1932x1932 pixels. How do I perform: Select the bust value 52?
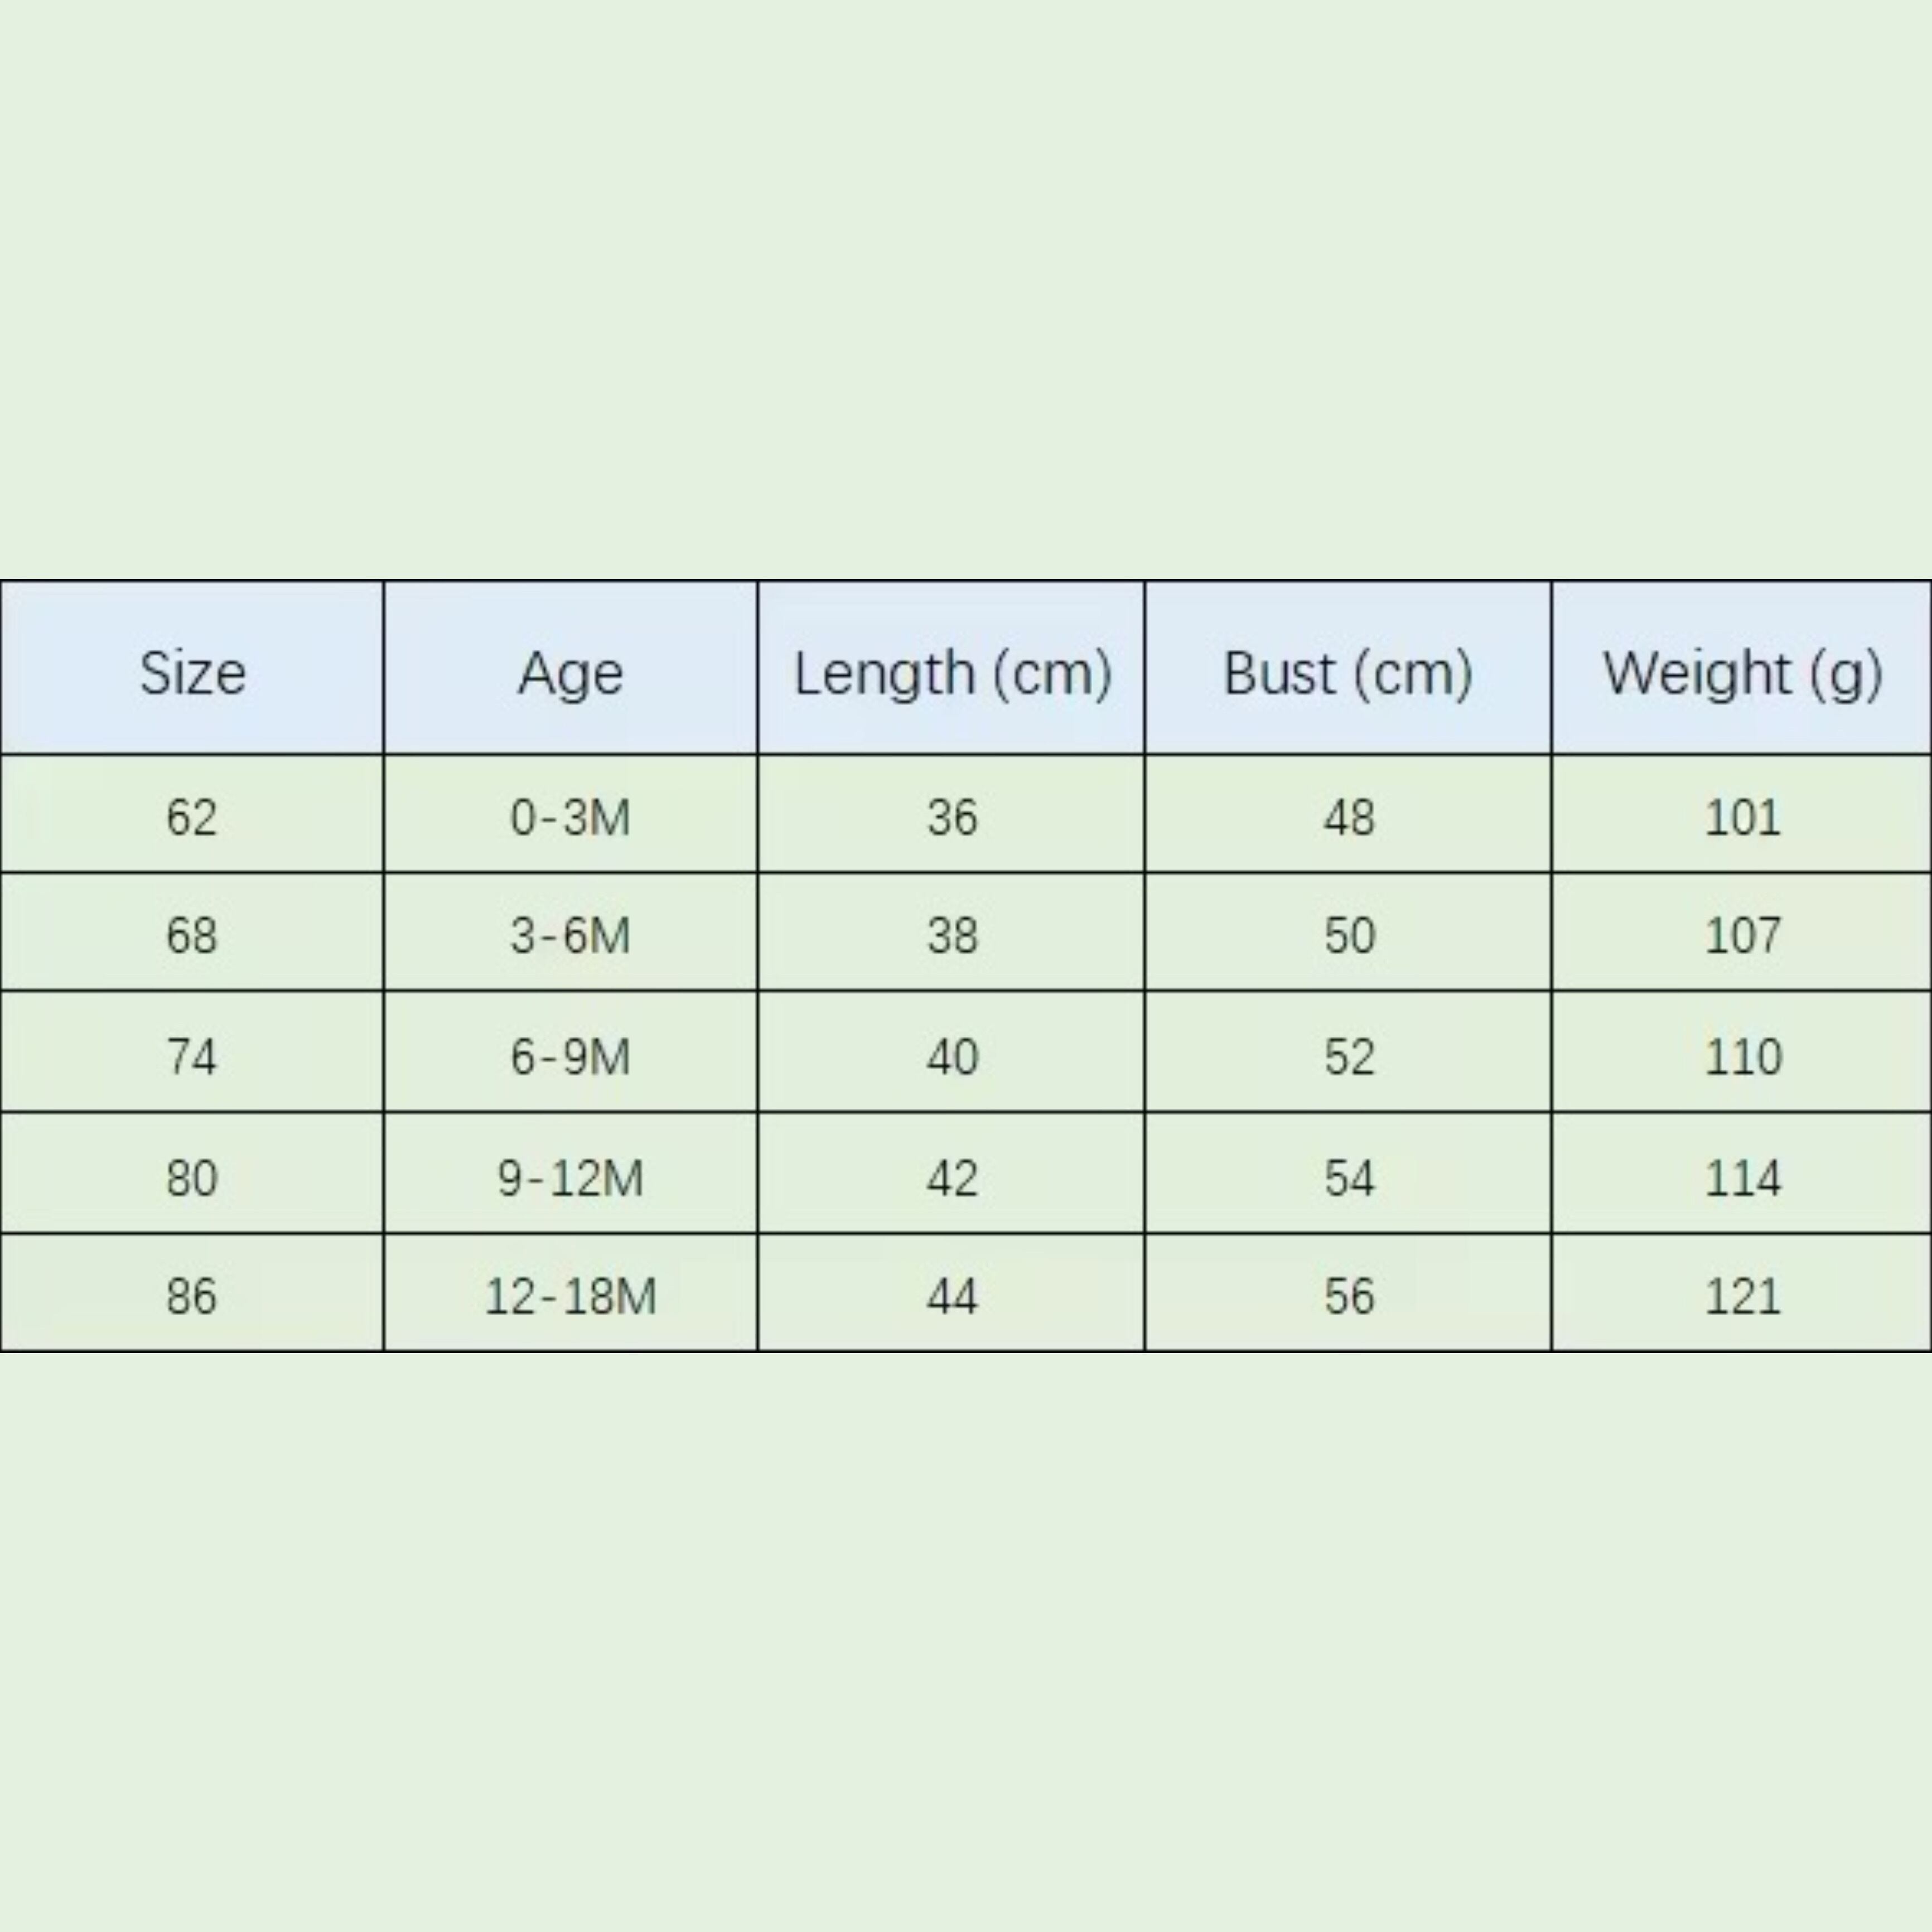[1348, 1056]
